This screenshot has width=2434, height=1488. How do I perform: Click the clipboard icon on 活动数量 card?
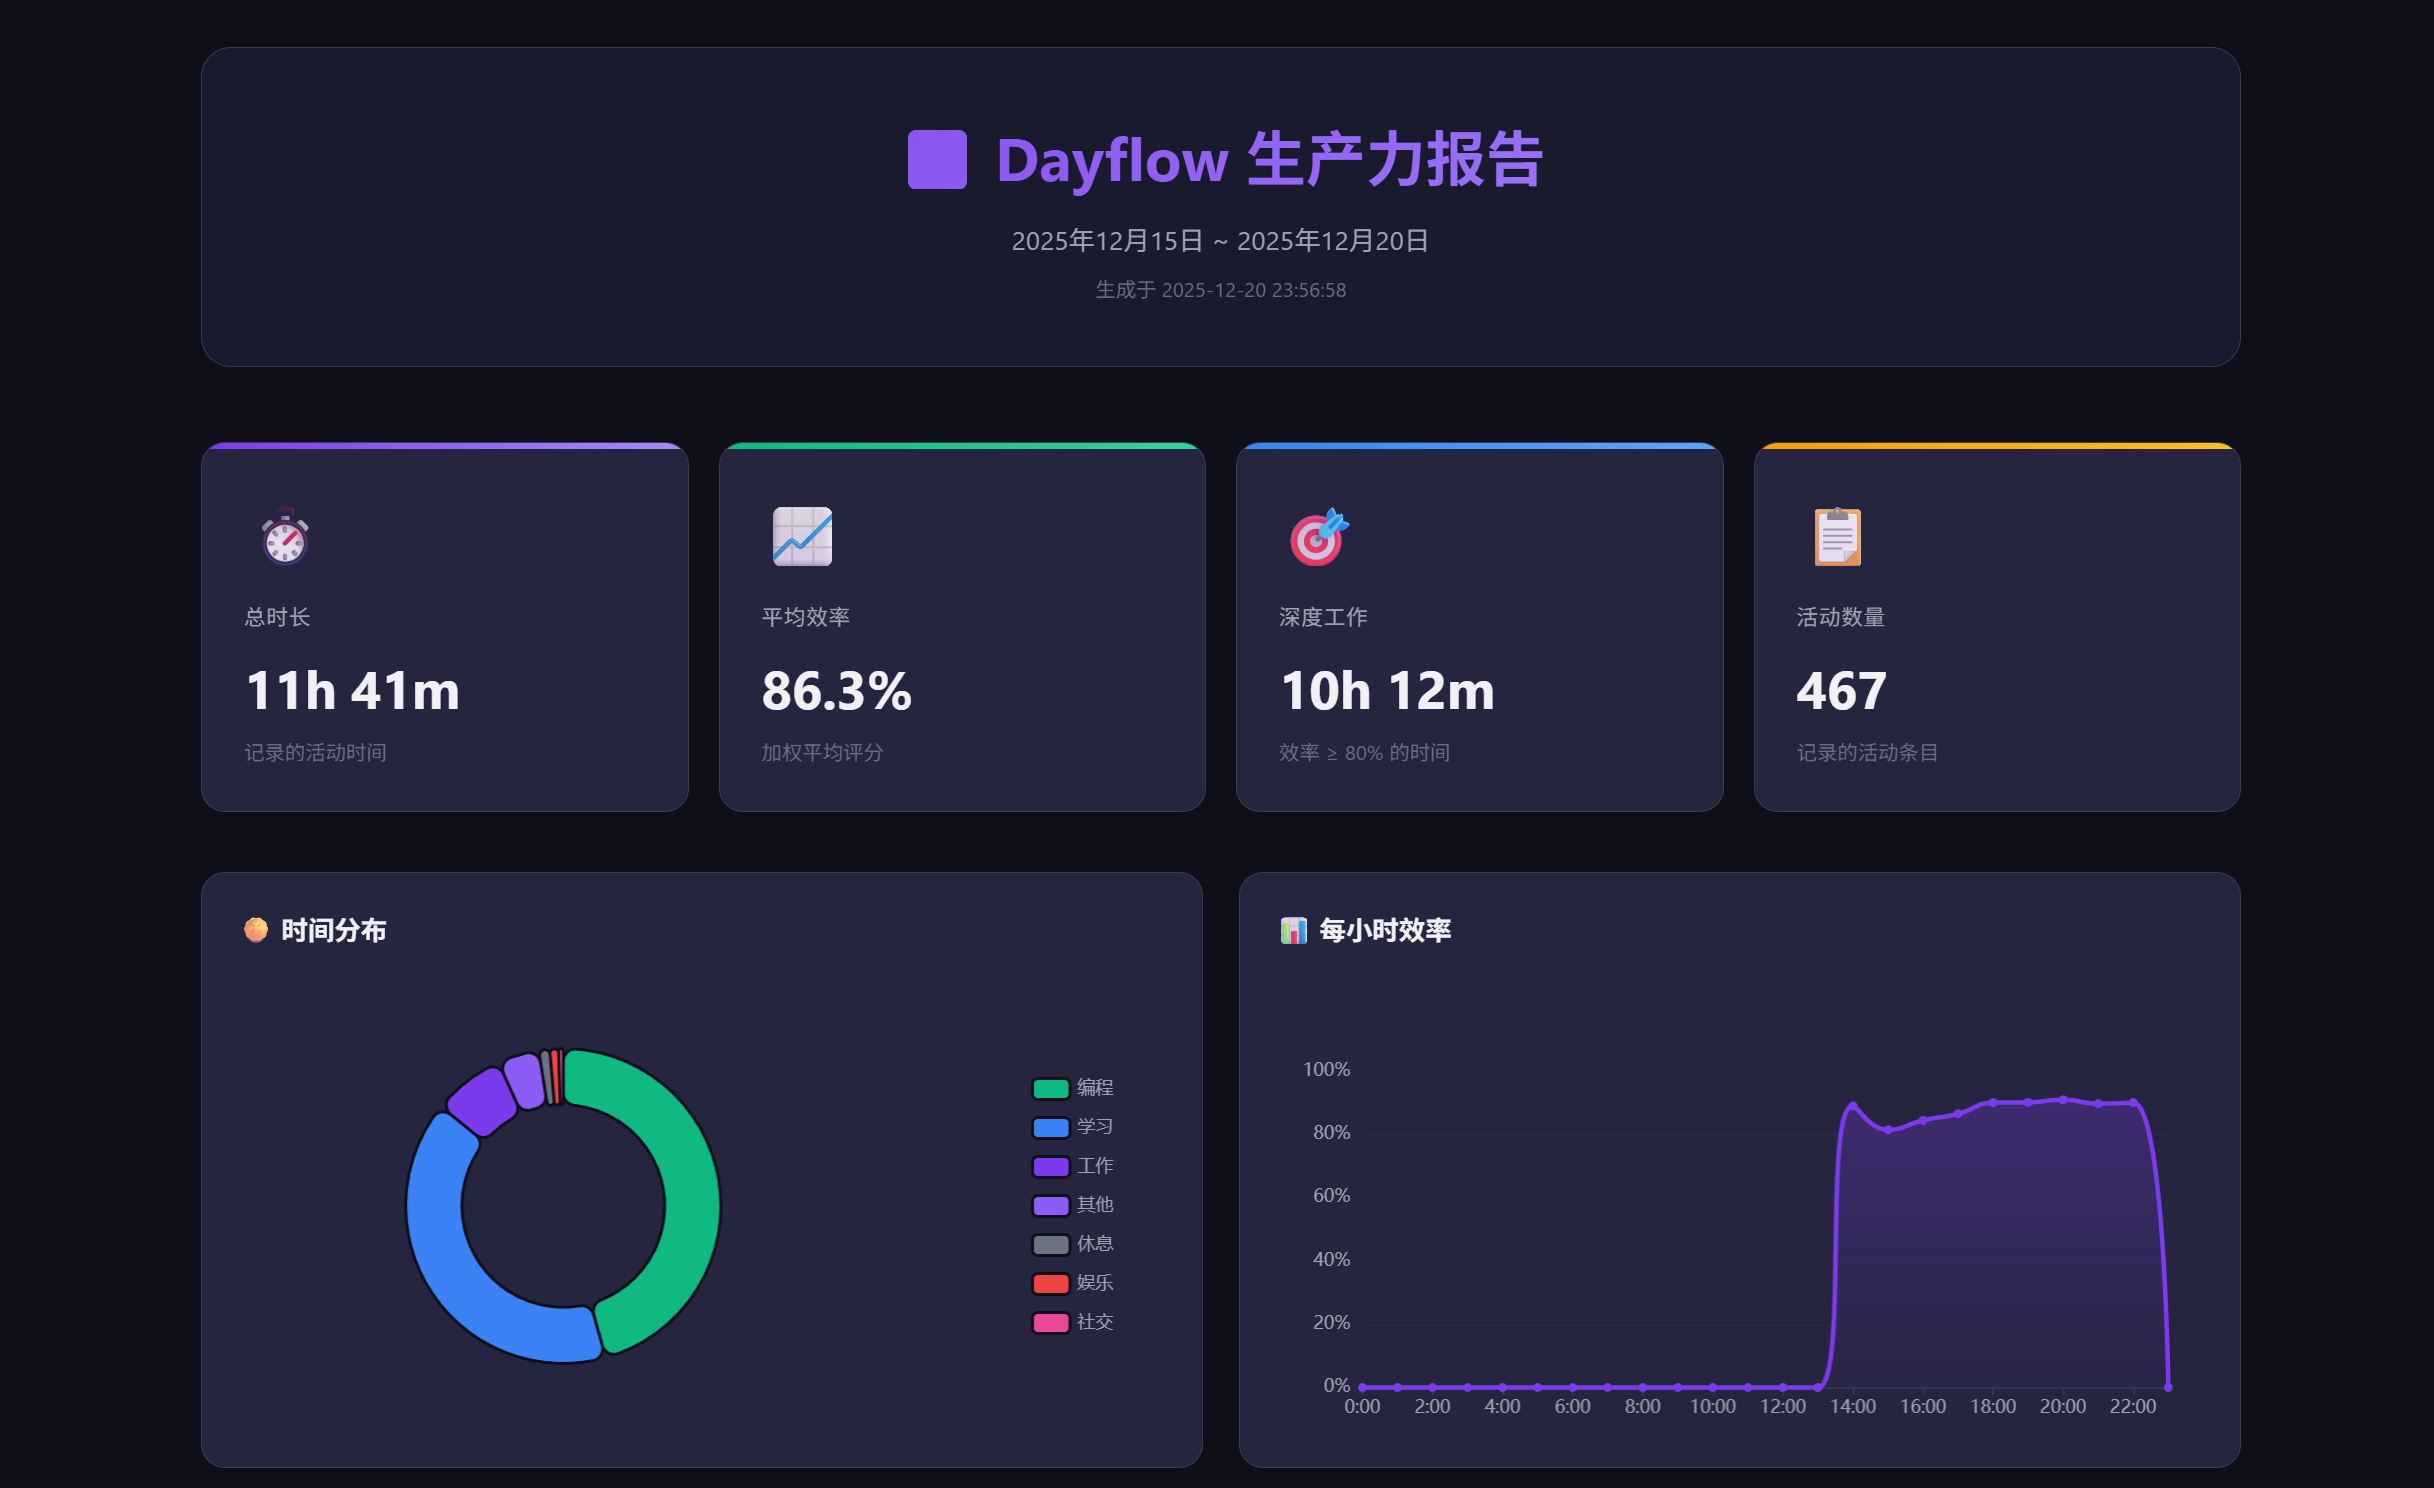(1837, 537)
